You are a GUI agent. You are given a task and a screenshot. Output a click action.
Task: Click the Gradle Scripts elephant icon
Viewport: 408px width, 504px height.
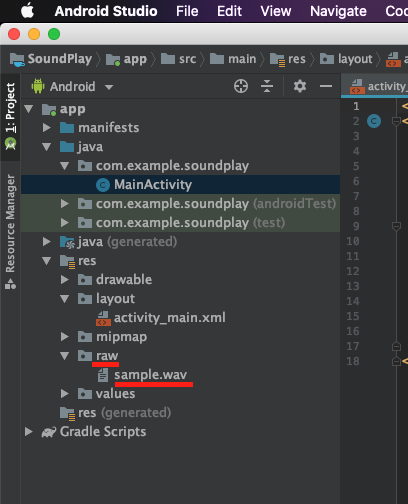[49, 432]
